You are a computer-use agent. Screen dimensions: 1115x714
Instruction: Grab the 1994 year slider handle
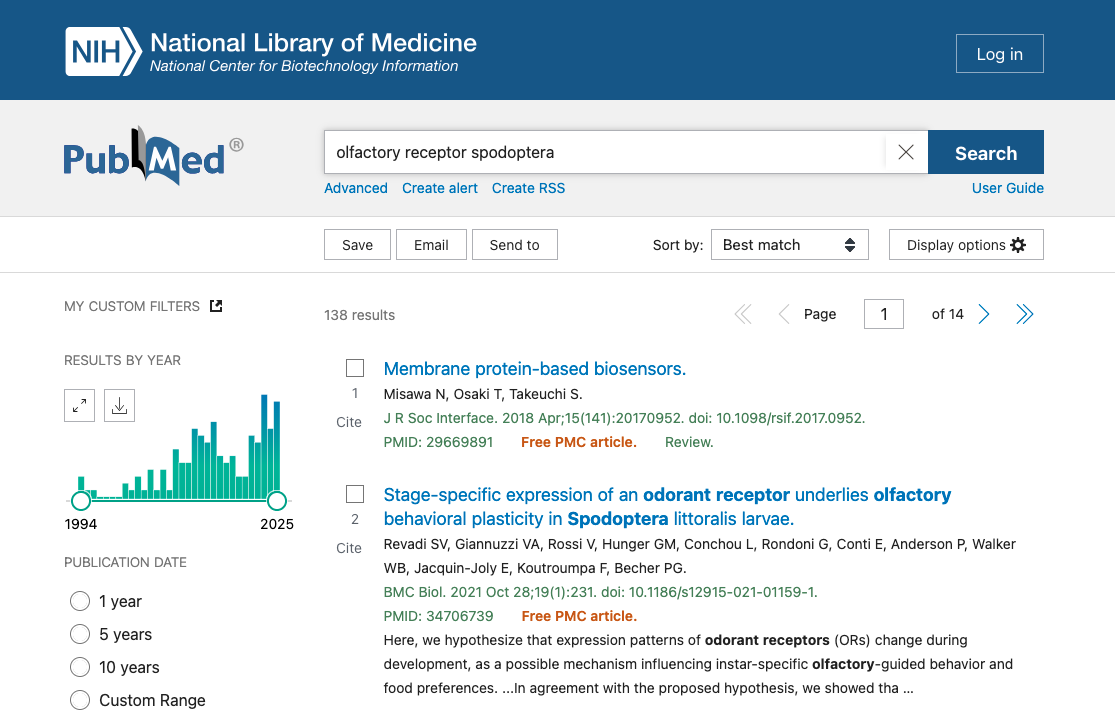(x=80, y=500)
